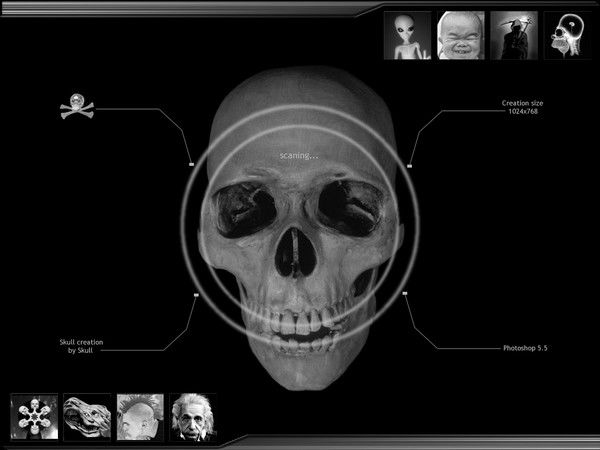Select the callout marker above Skull creation line
The width and height of the screenshot is (600, 450).
point(196,295)
